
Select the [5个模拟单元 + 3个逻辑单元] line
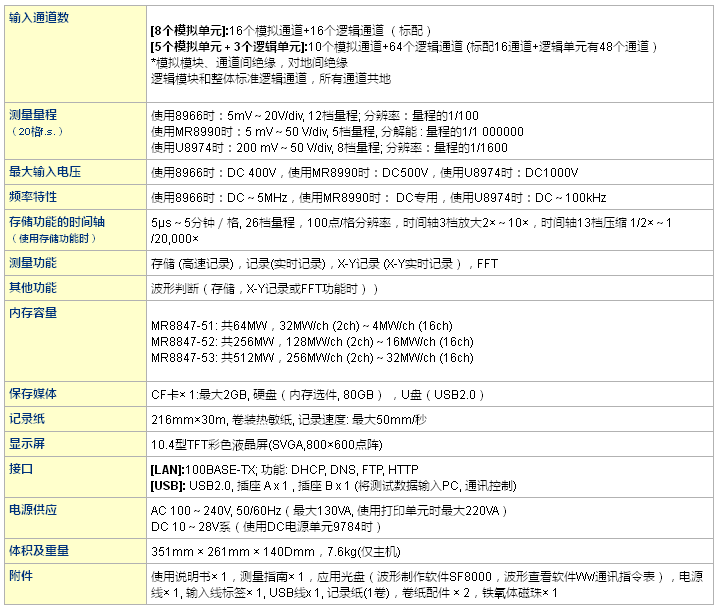click(404, 47)
